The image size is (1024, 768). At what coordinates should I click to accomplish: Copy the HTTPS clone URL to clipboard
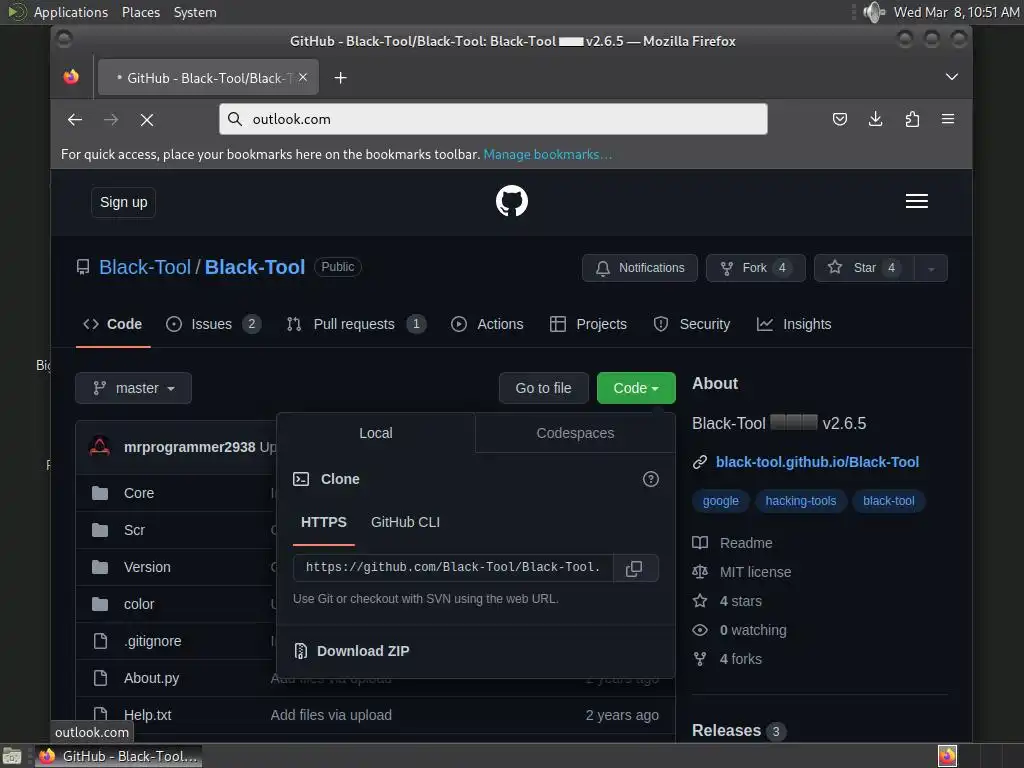(634, 568)
